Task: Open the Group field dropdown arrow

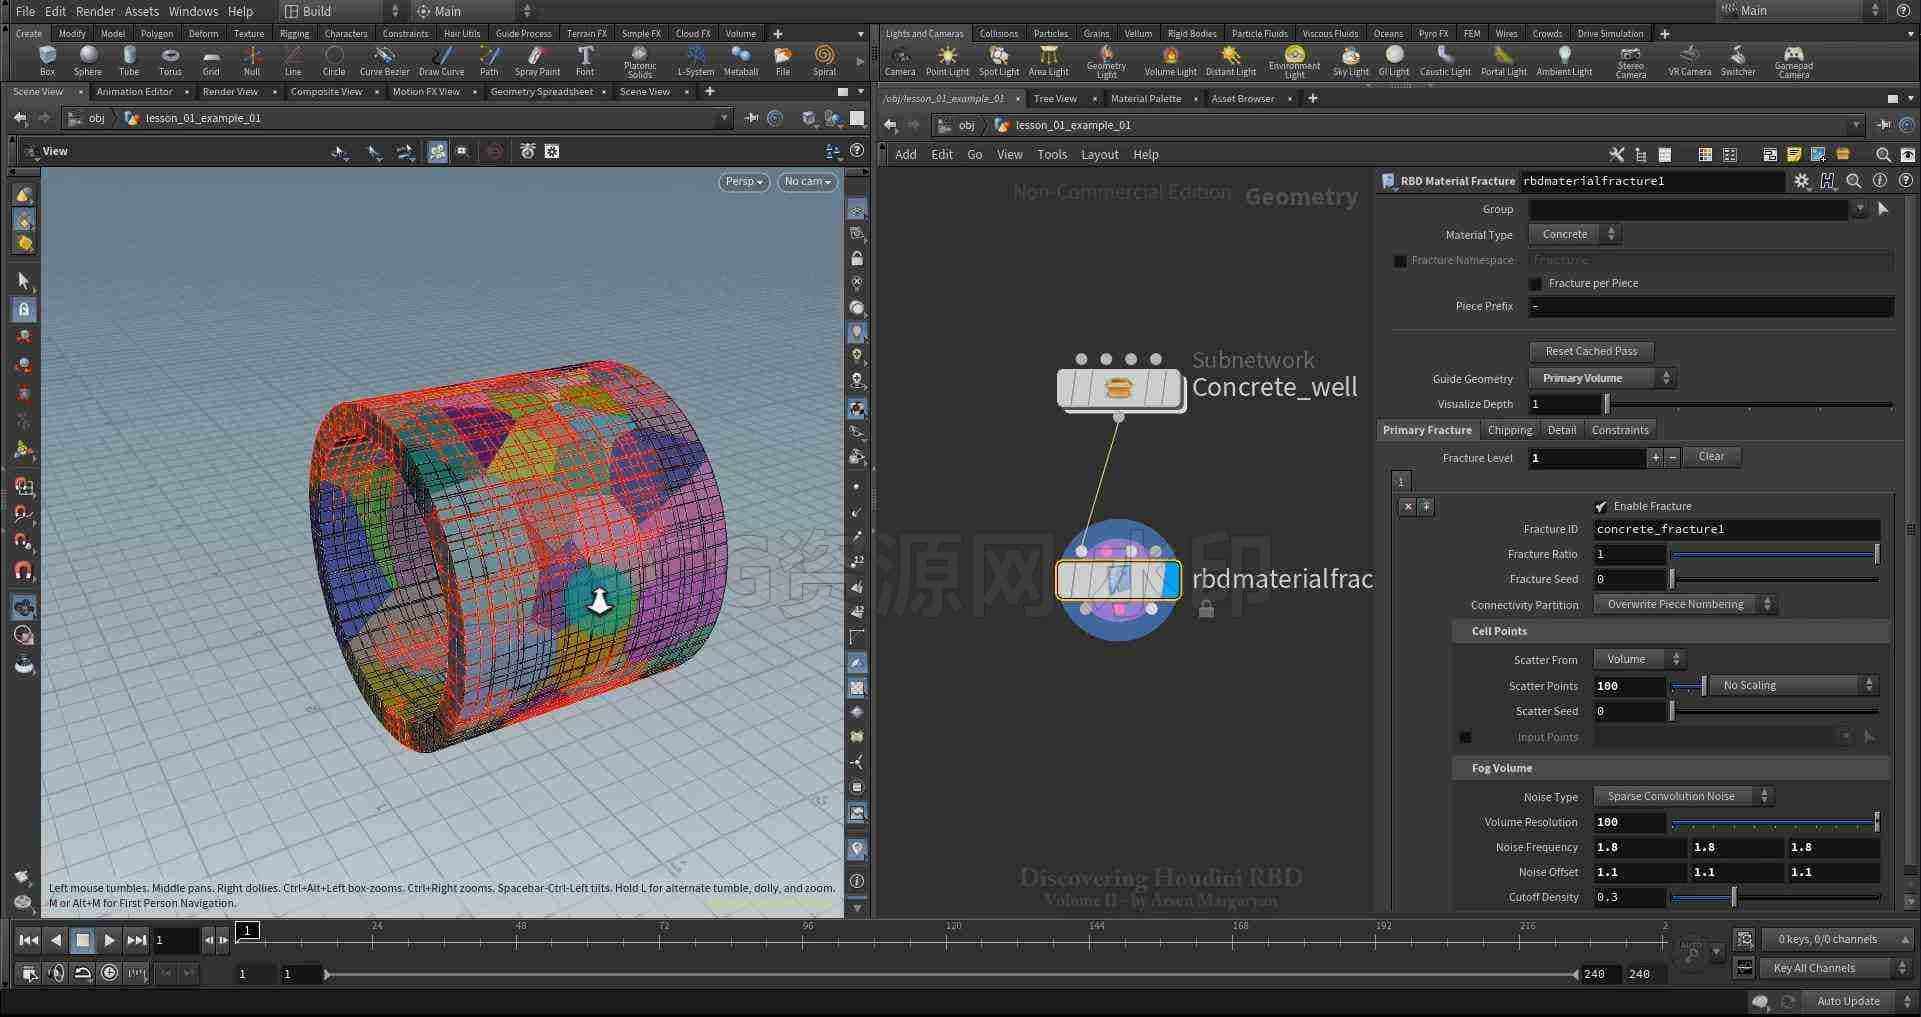Action: pyautogui.click(x=1859, y=209)
